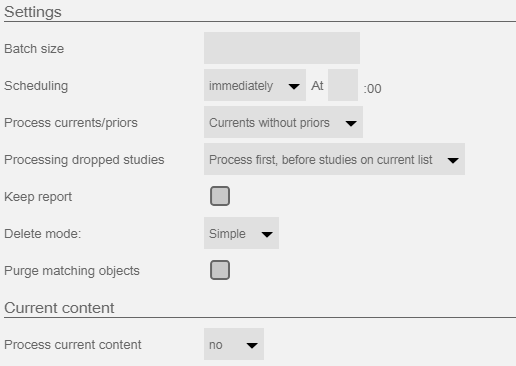Screen dimensions: 516x366
Task: Click the Settings section heading
Action: point(33,12)
